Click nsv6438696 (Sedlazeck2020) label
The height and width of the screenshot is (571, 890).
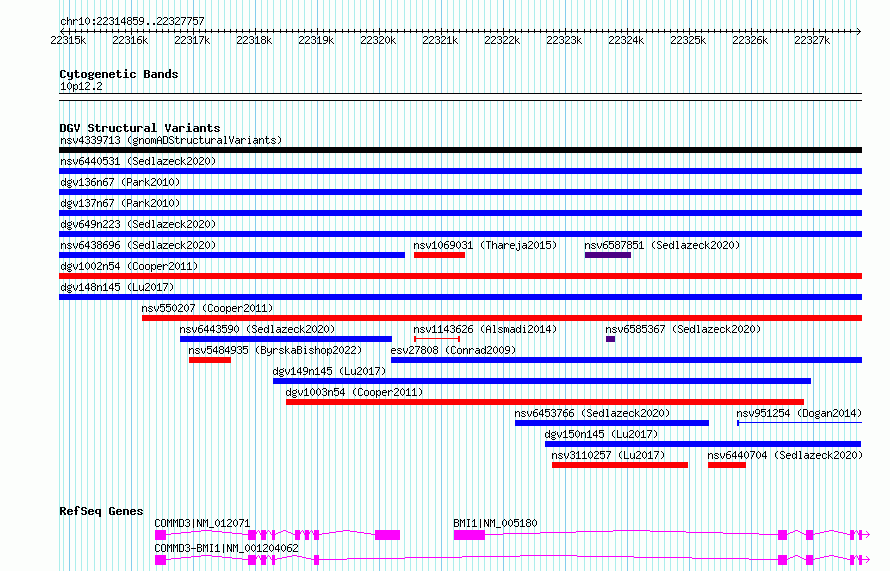click(x=138, y=245)
